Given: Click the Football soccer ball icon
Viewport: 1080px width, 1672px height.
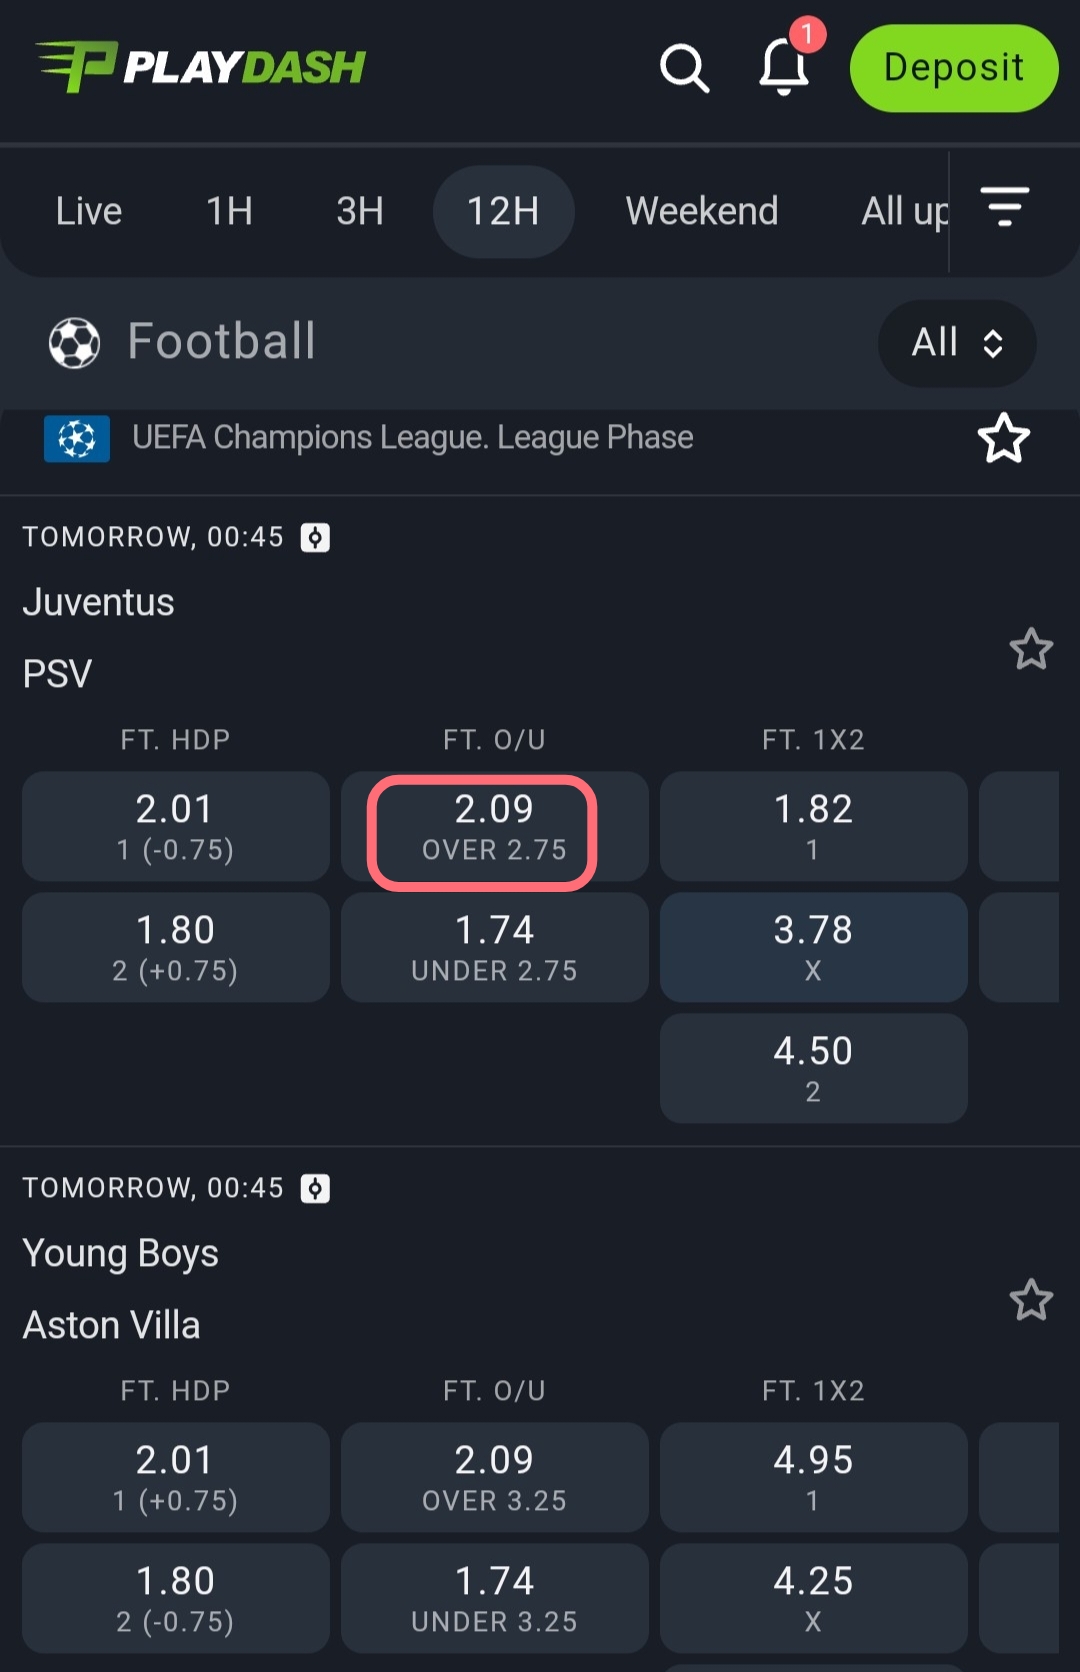Looking at the screenshot, I should [x=74, y=342].
